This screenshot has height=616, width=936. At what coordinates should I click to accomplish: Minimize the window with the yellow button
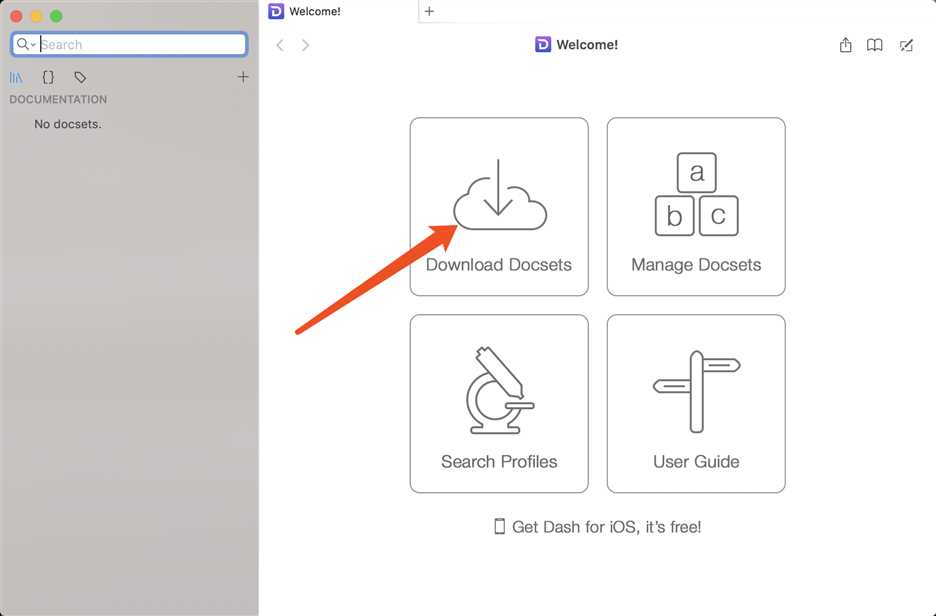[36, 16]
